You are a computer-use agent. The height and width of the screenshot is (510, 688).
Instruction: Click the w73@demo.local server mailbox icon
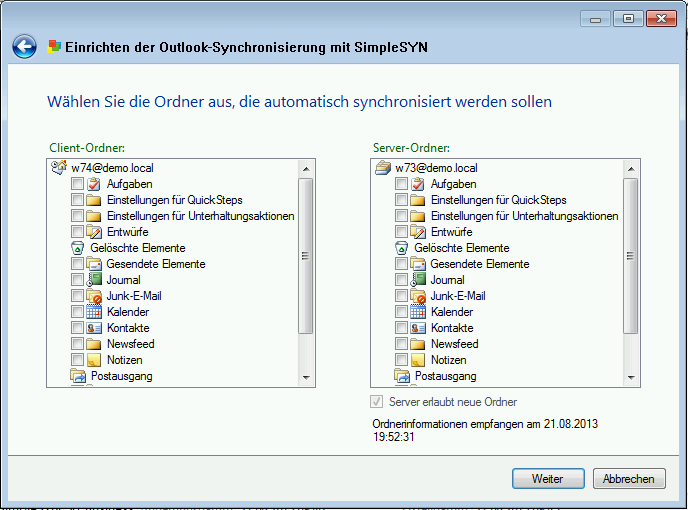(x=382, y=168)
